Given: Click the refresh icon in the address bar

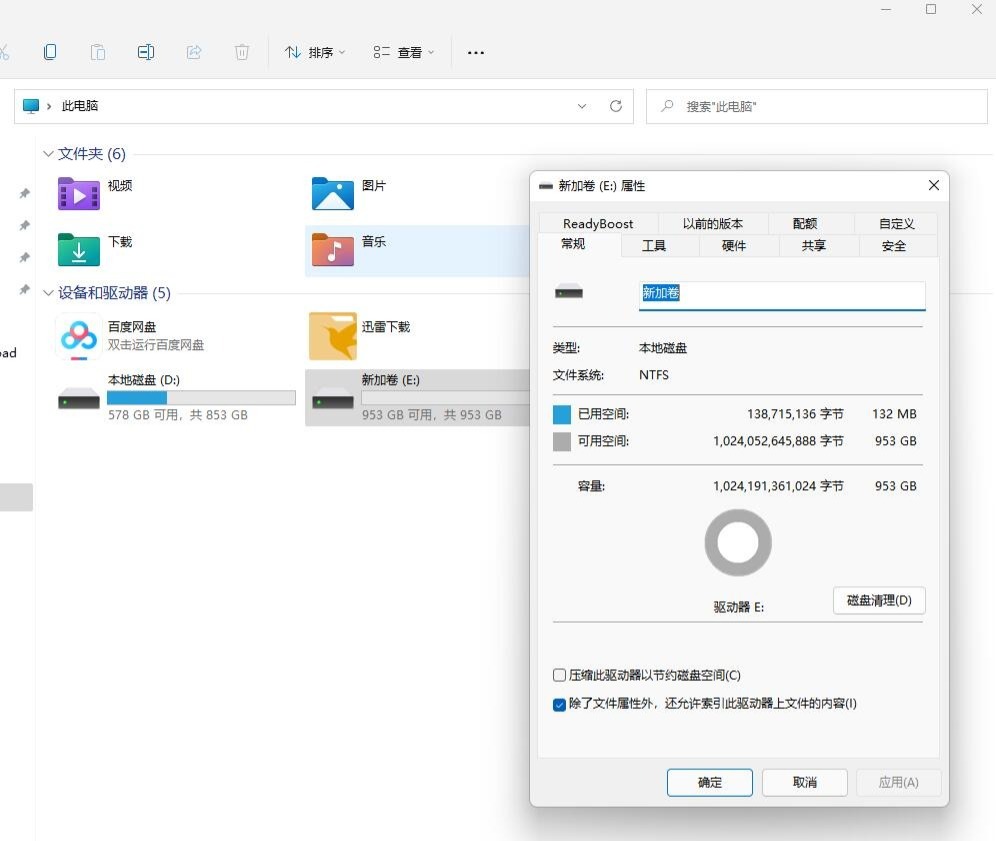Looking at the screenshot, I should click(616, 106).
